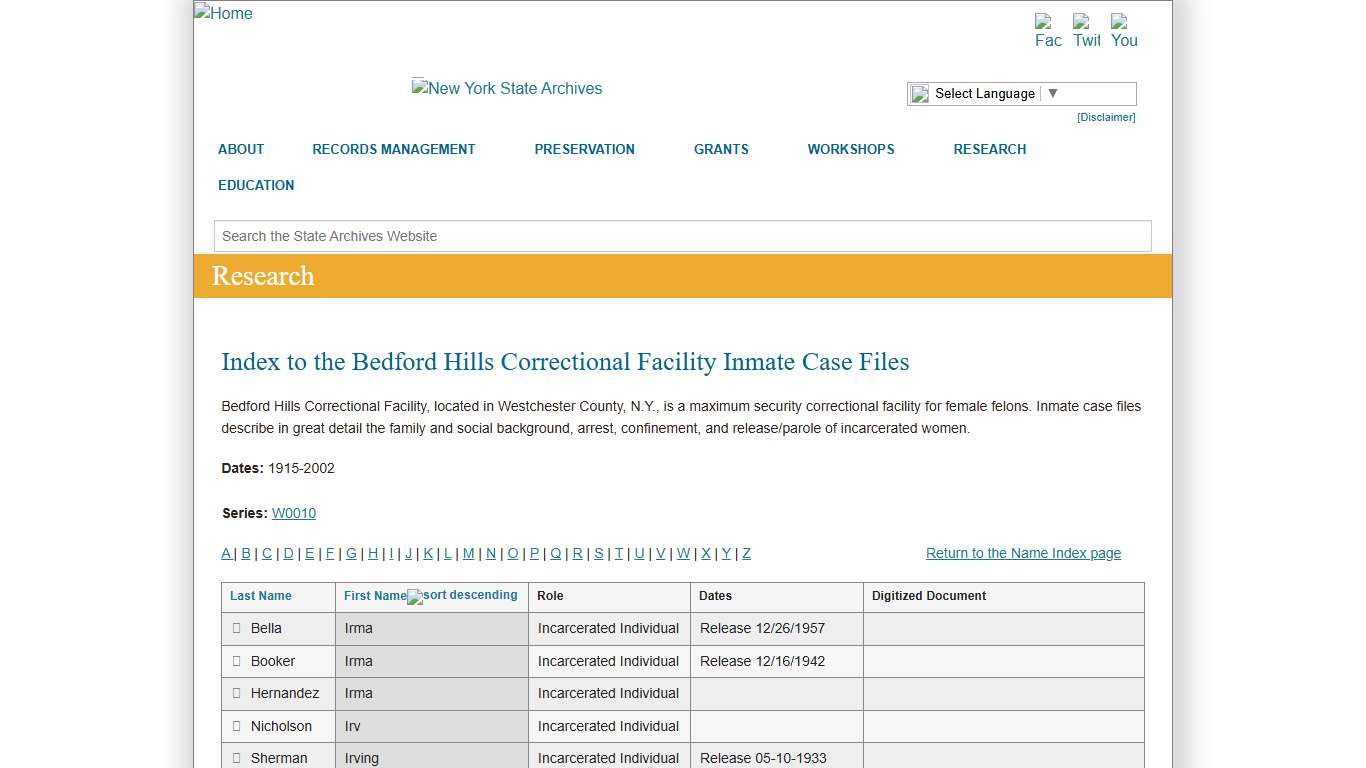The height and width of the screenshot is (768, 1366).
Task: Expand the row icon beside Hernandez
Action: coord(237,693)
